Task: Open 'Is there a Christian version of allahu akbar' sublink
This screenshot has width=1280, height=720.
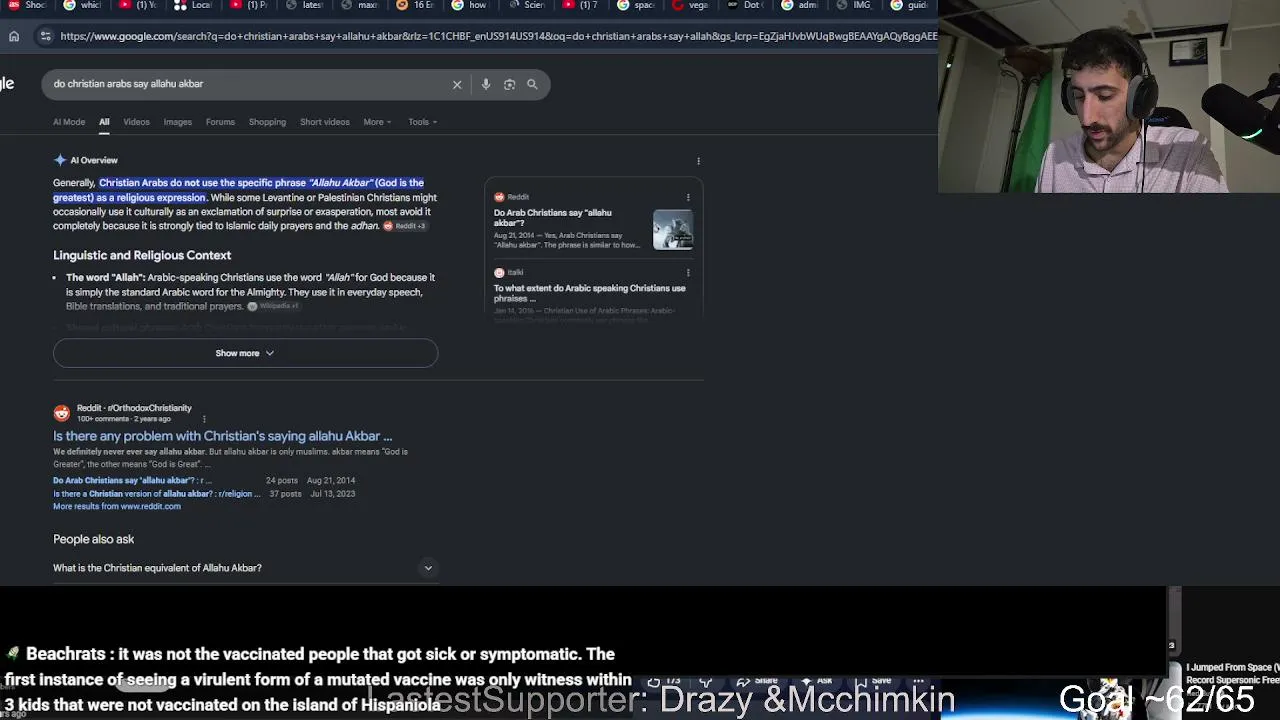Action: pos(156,494)
